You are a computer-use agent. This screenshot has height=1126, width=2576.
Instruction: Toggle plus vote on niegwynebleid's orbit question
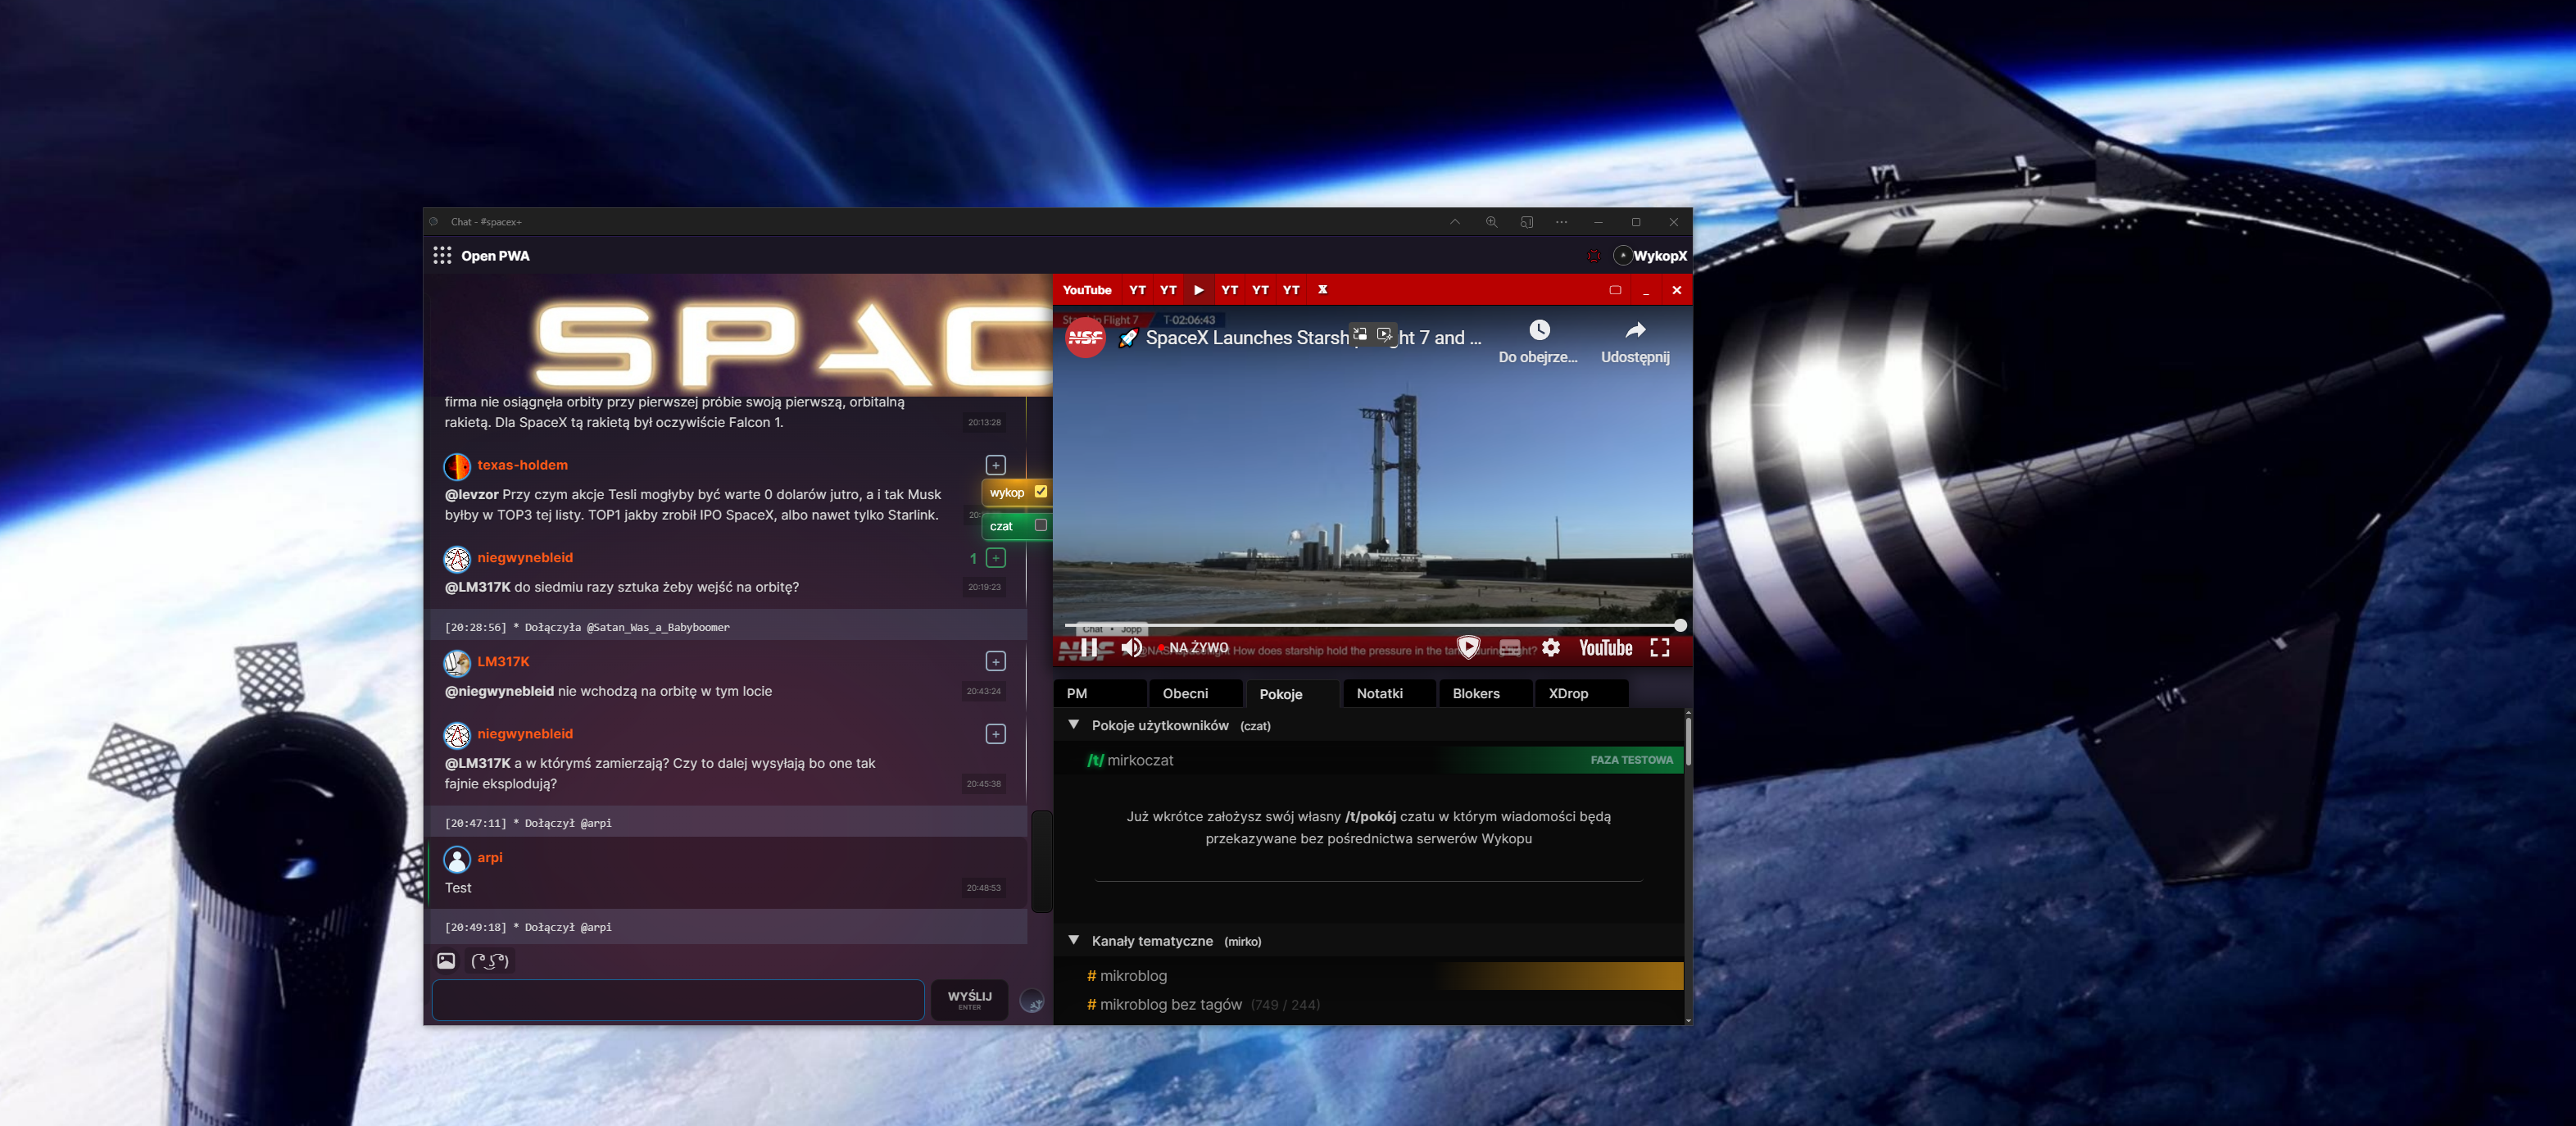point(995,558)
